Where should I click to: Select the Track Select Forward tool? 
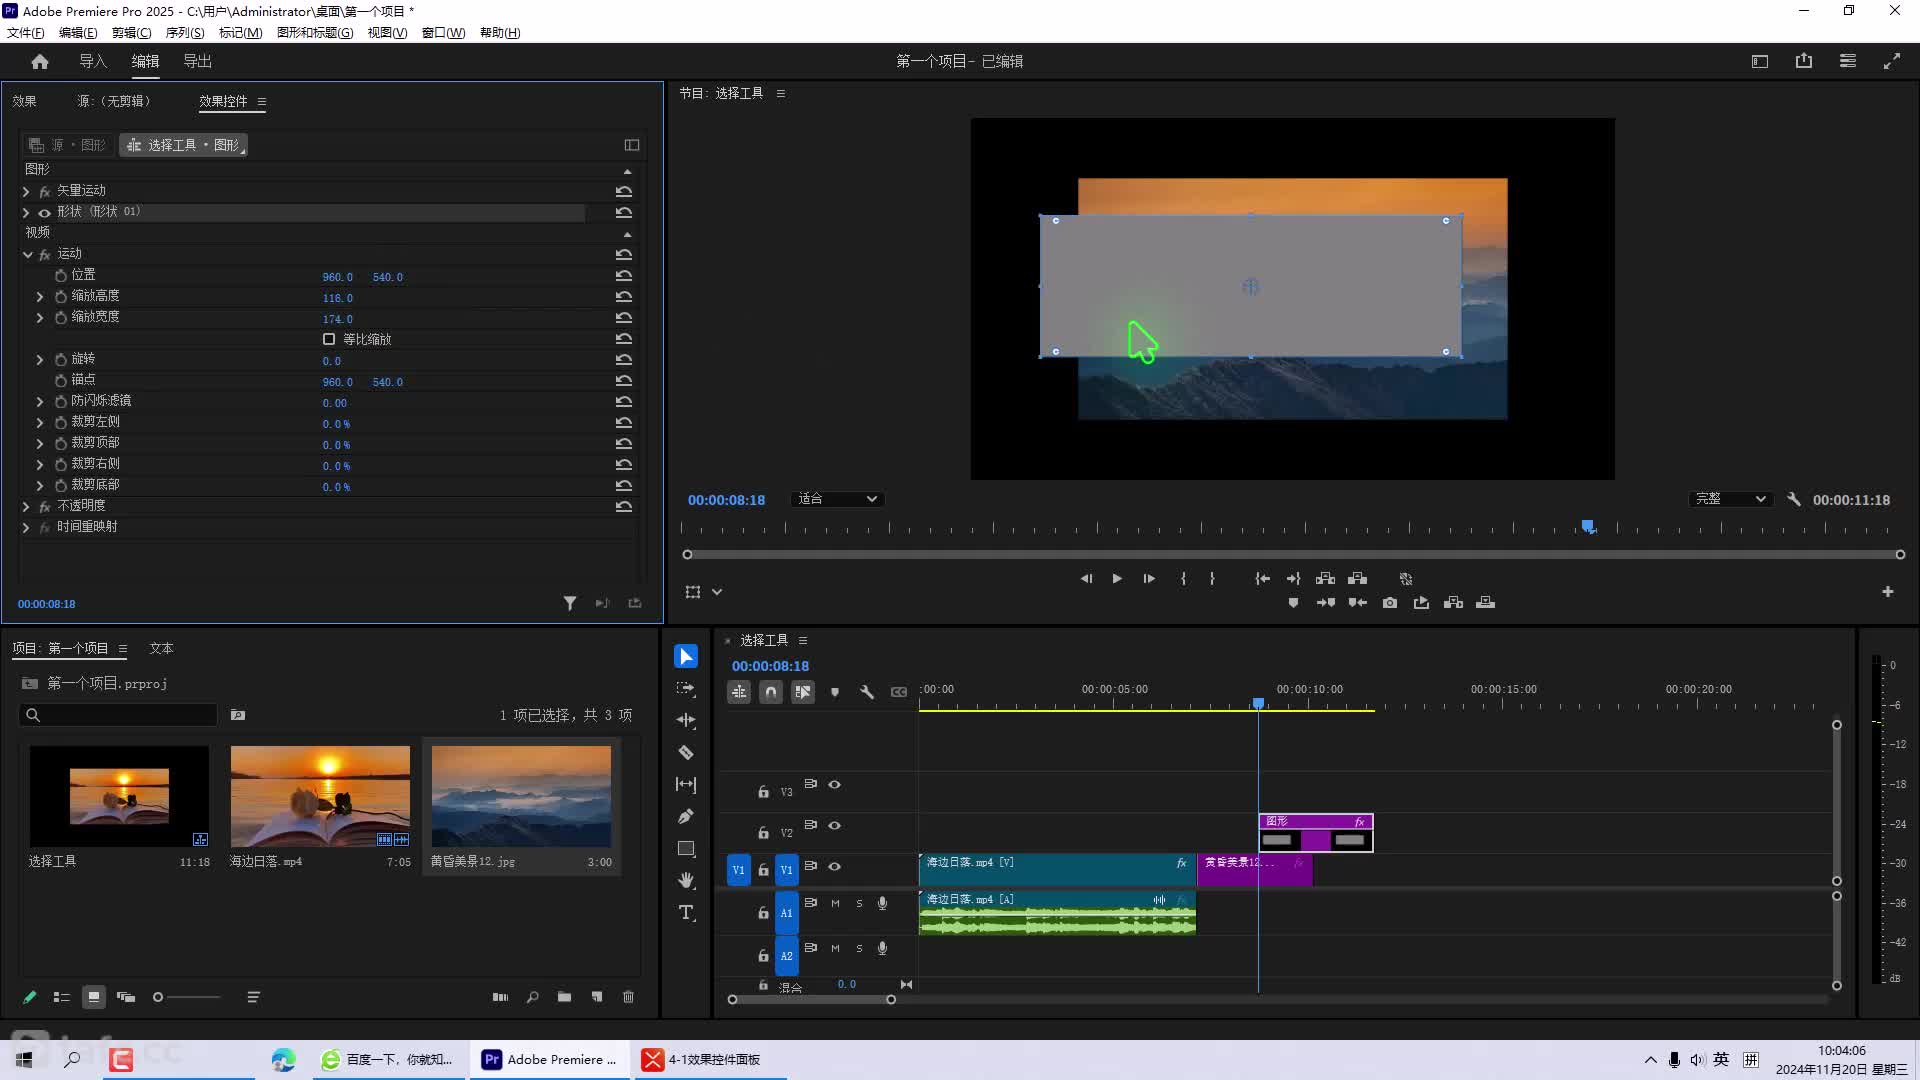tap(686, 689)
